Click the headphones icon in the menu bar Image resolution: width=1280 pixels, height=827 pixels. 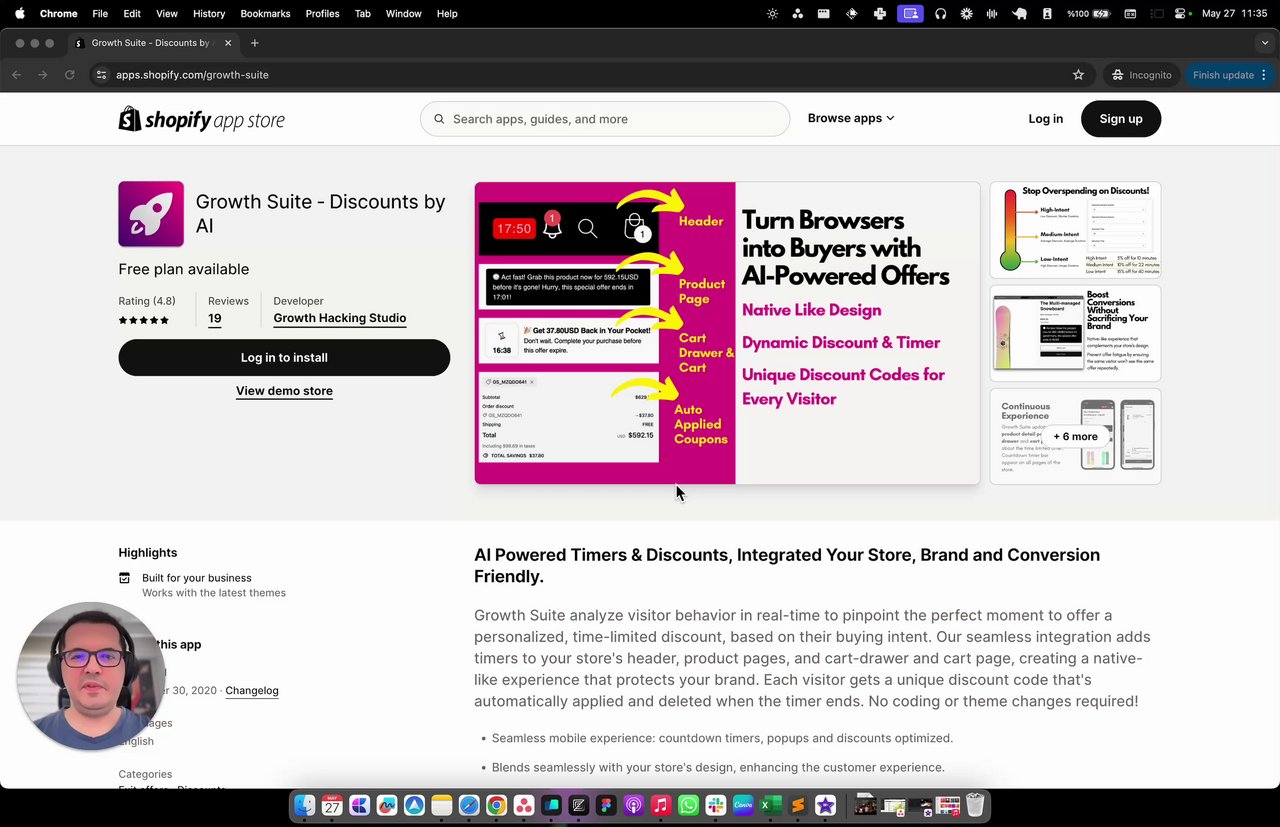pyautogui.click(x=940, y=14)
